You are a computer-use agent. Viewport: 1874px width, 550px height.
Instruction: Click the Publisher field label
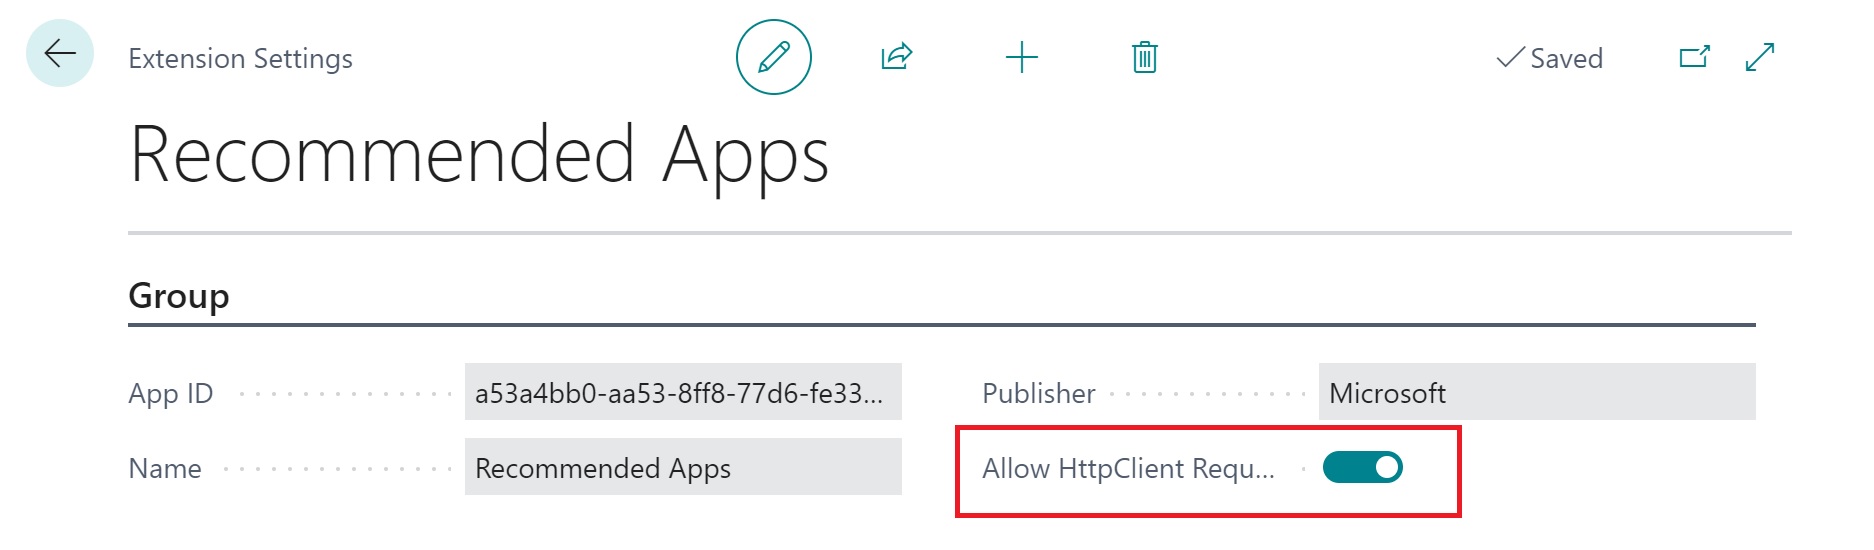tap(1038, 393)
